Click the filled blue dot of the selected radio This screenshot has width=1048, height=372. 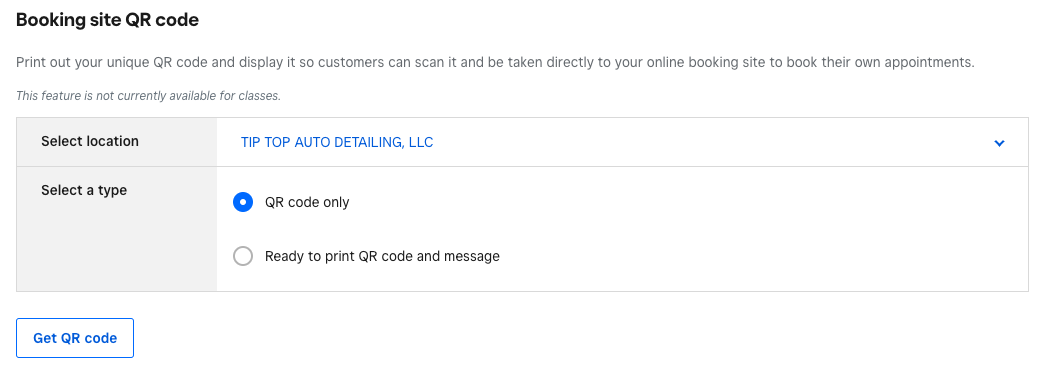coord(243,202)
